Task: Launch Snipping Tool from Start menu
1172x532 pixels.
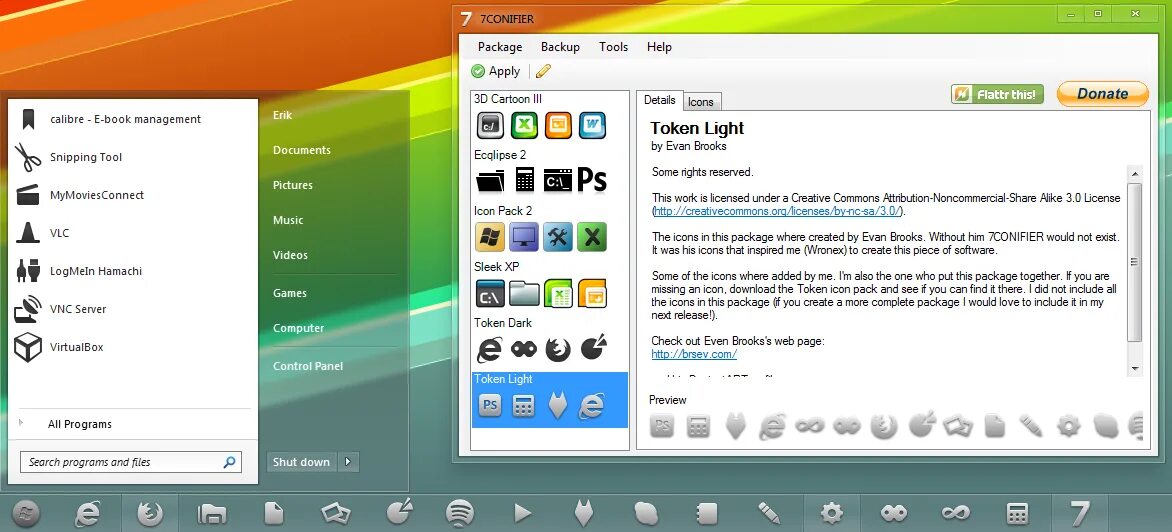Action: (x=133, y=157)
